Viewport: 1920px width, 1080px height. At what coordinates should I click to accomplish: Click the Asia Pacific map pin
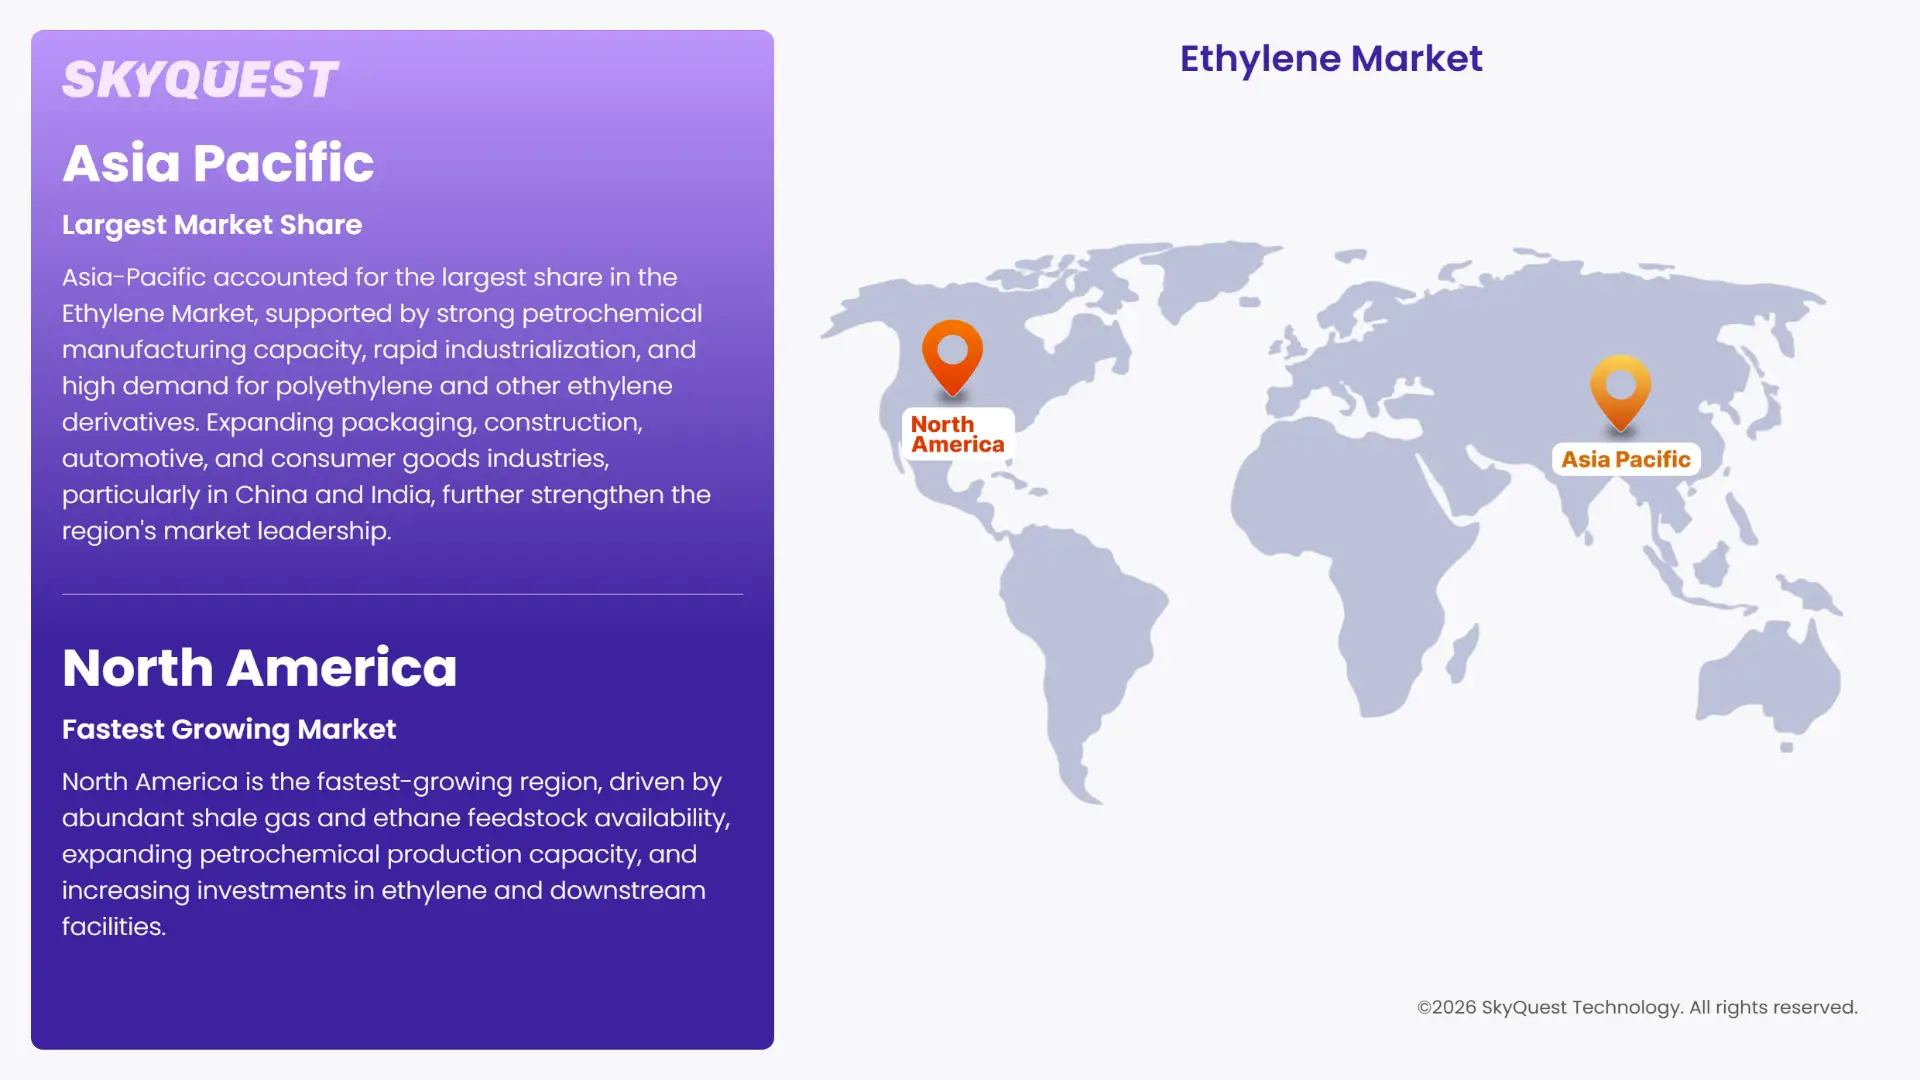point(1620,393)
